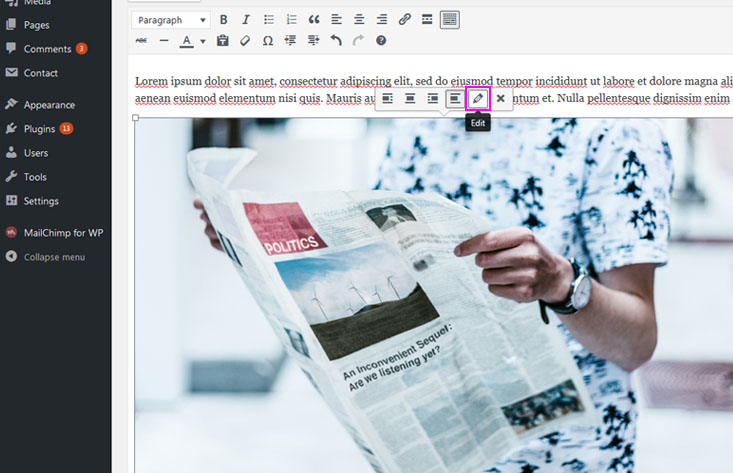Click Collapse menu
The image size is (733, 473).
[54, 257]
